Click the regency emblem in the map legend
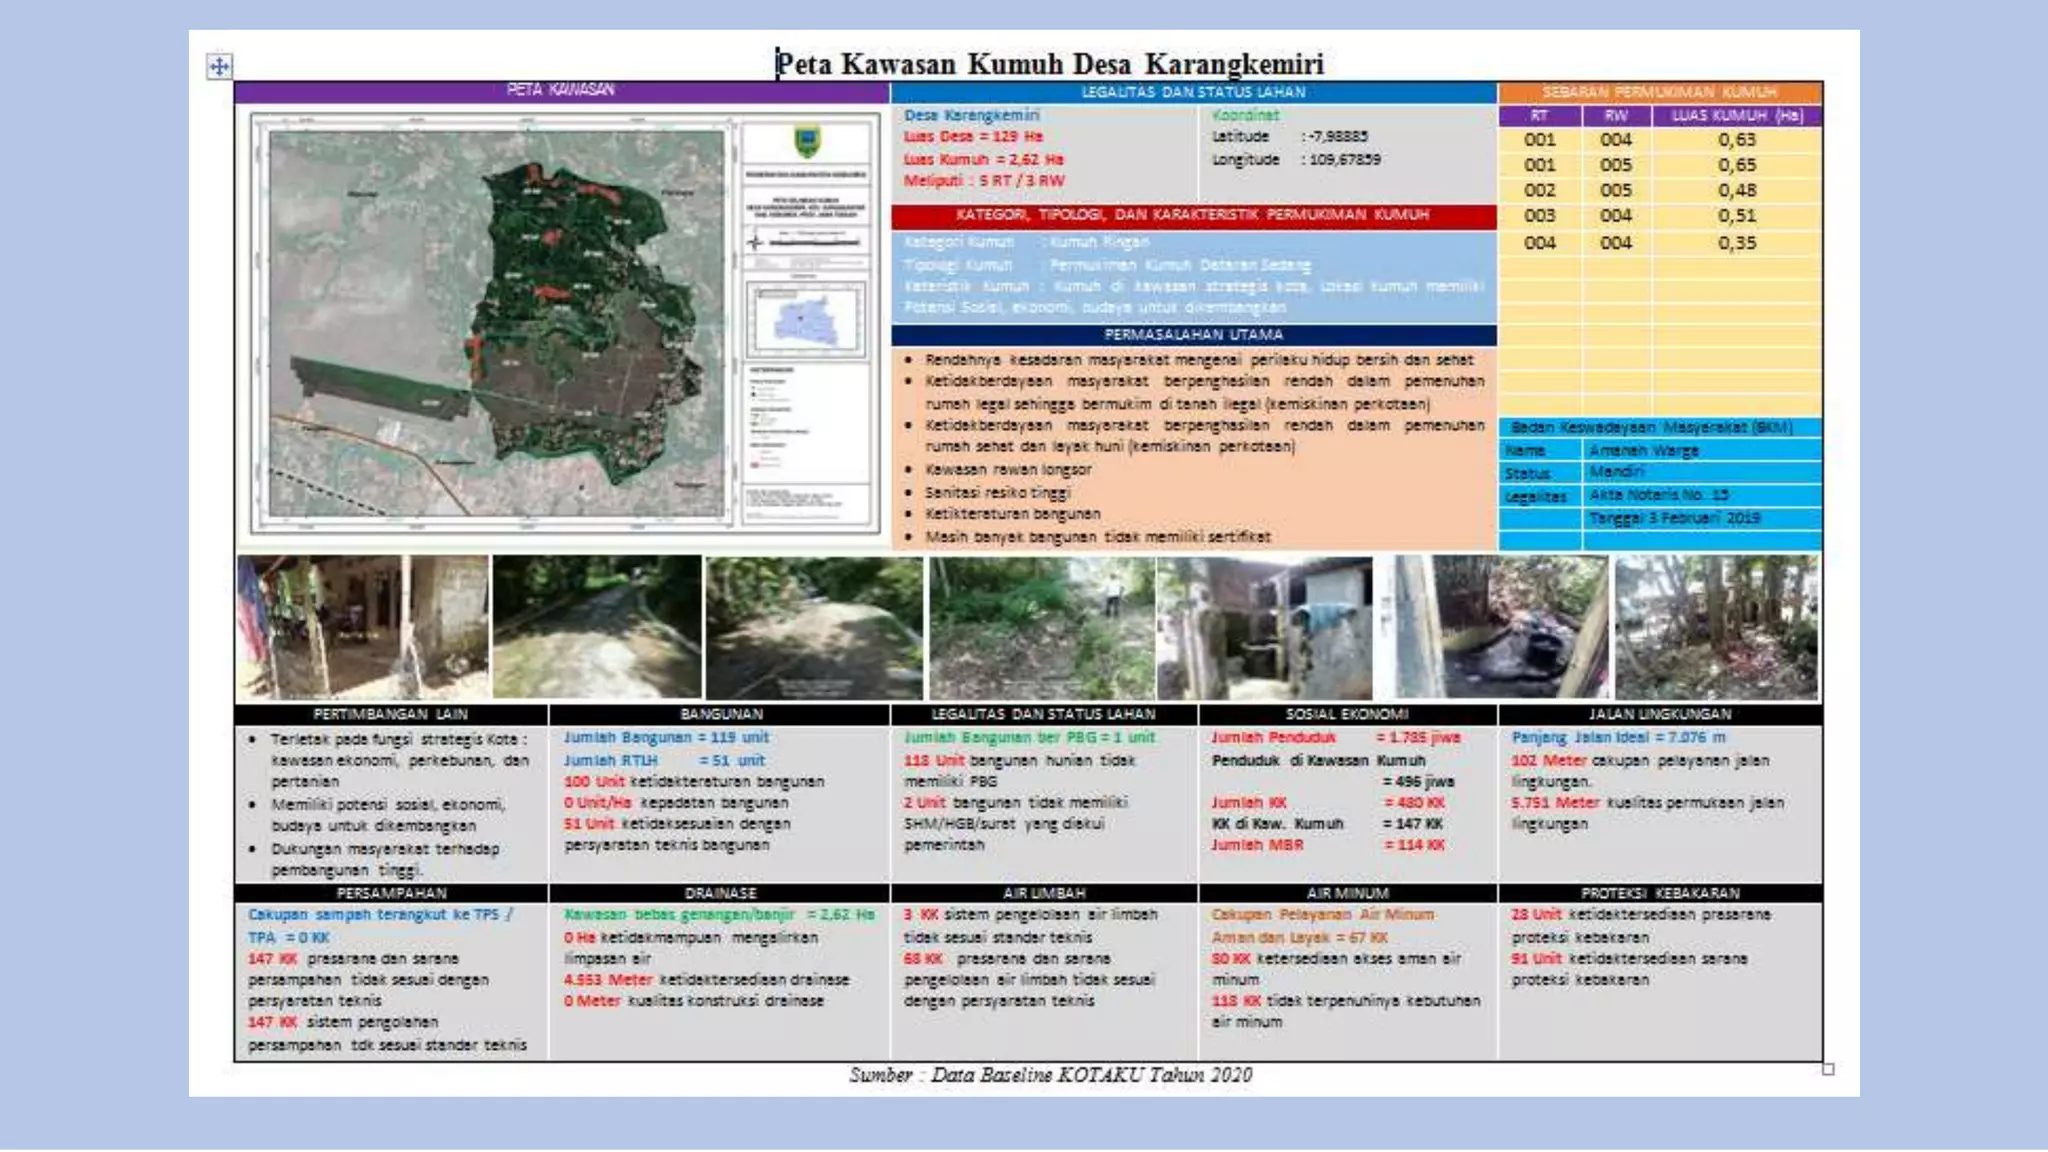2048x1152 pixels. click(x=807, y=141)
